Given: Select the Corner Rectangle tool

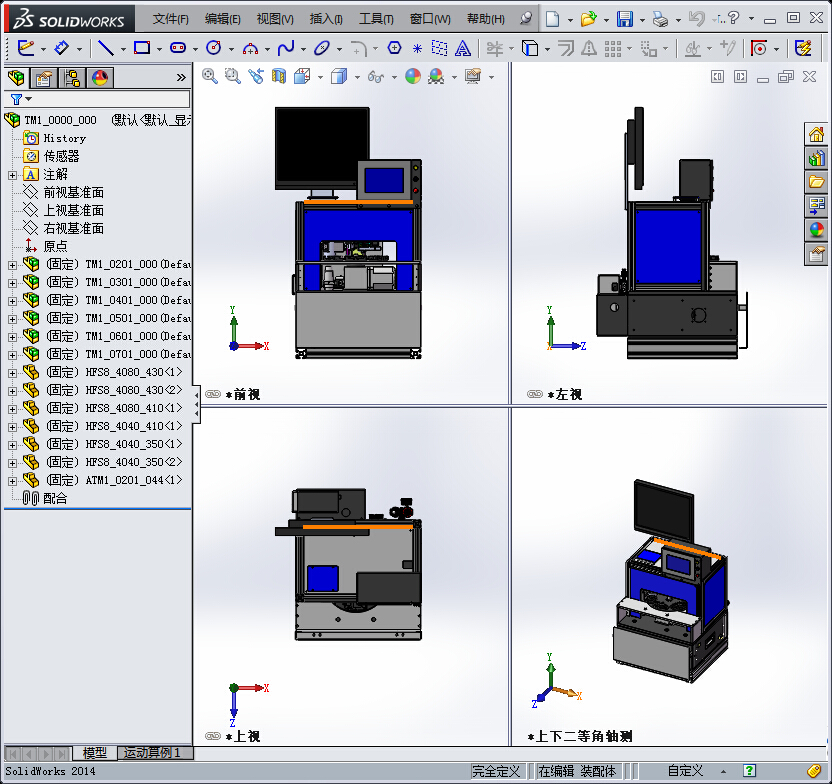Looking at the screenshot, I should tap(142, 48).
